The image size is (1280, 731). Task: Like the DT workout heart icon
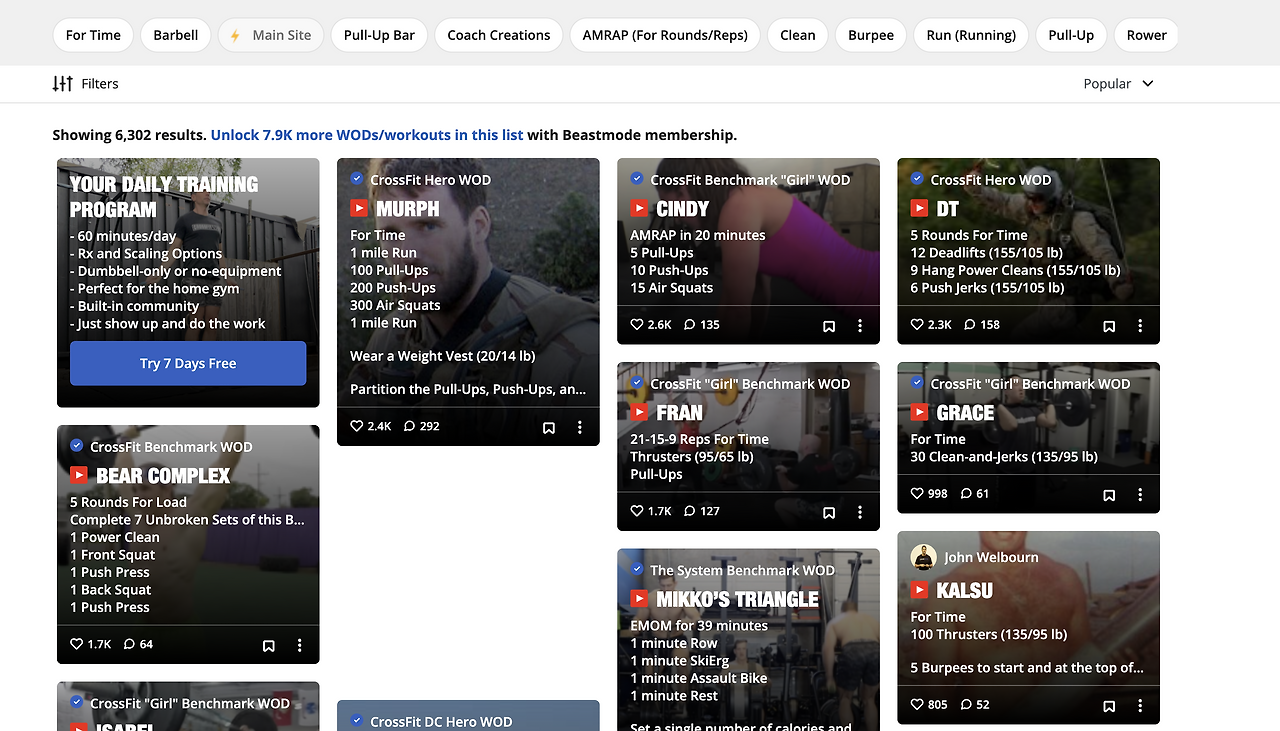(x=917, y=325)
